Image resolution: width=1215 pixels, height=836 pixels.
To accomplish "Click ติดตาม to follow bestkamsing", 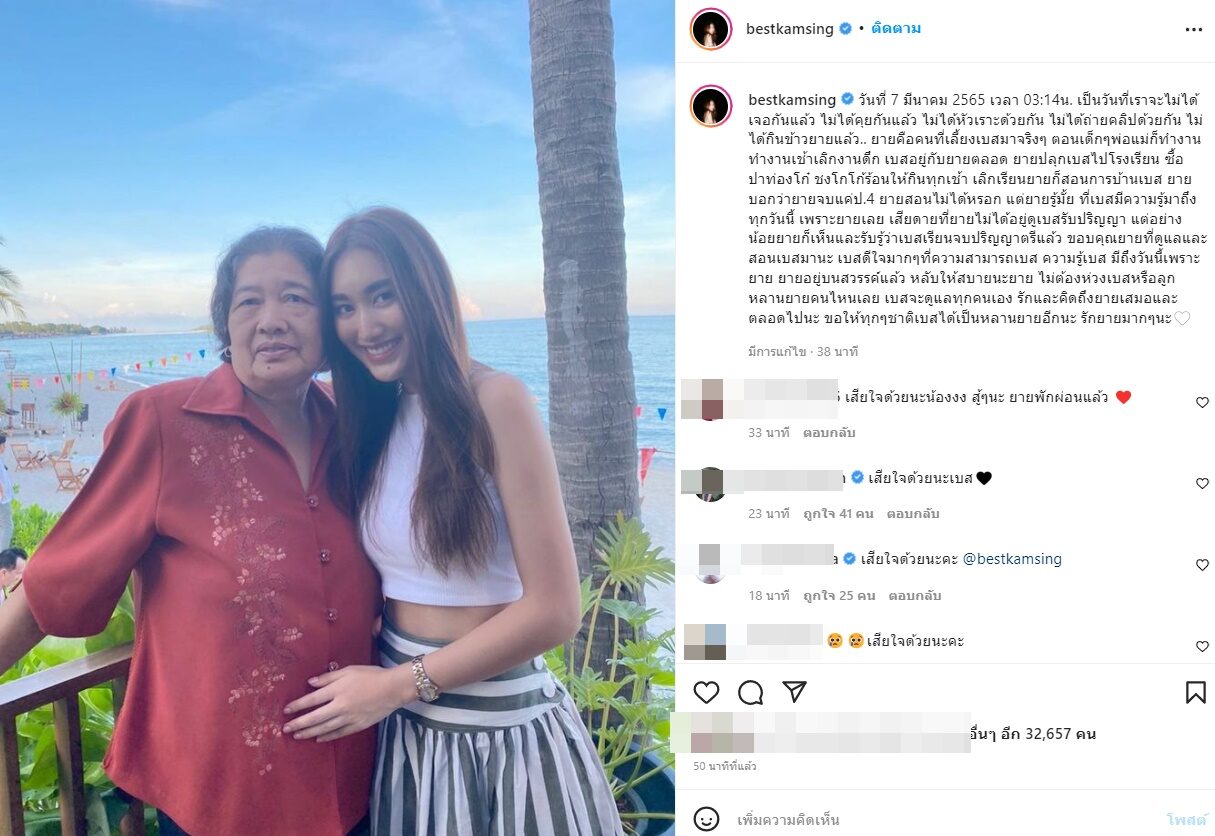I will (895, 29).
